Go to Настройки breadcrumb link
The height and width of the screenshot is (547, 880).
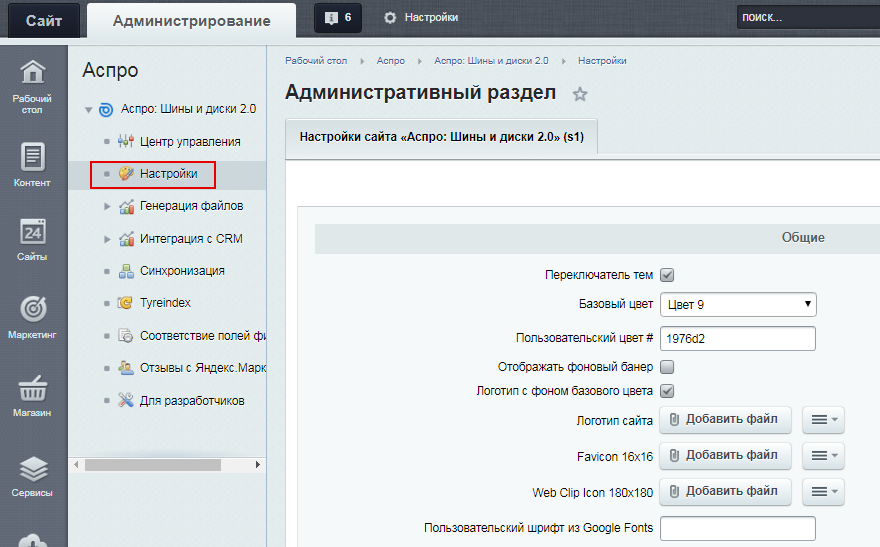[x=602, y=61]
